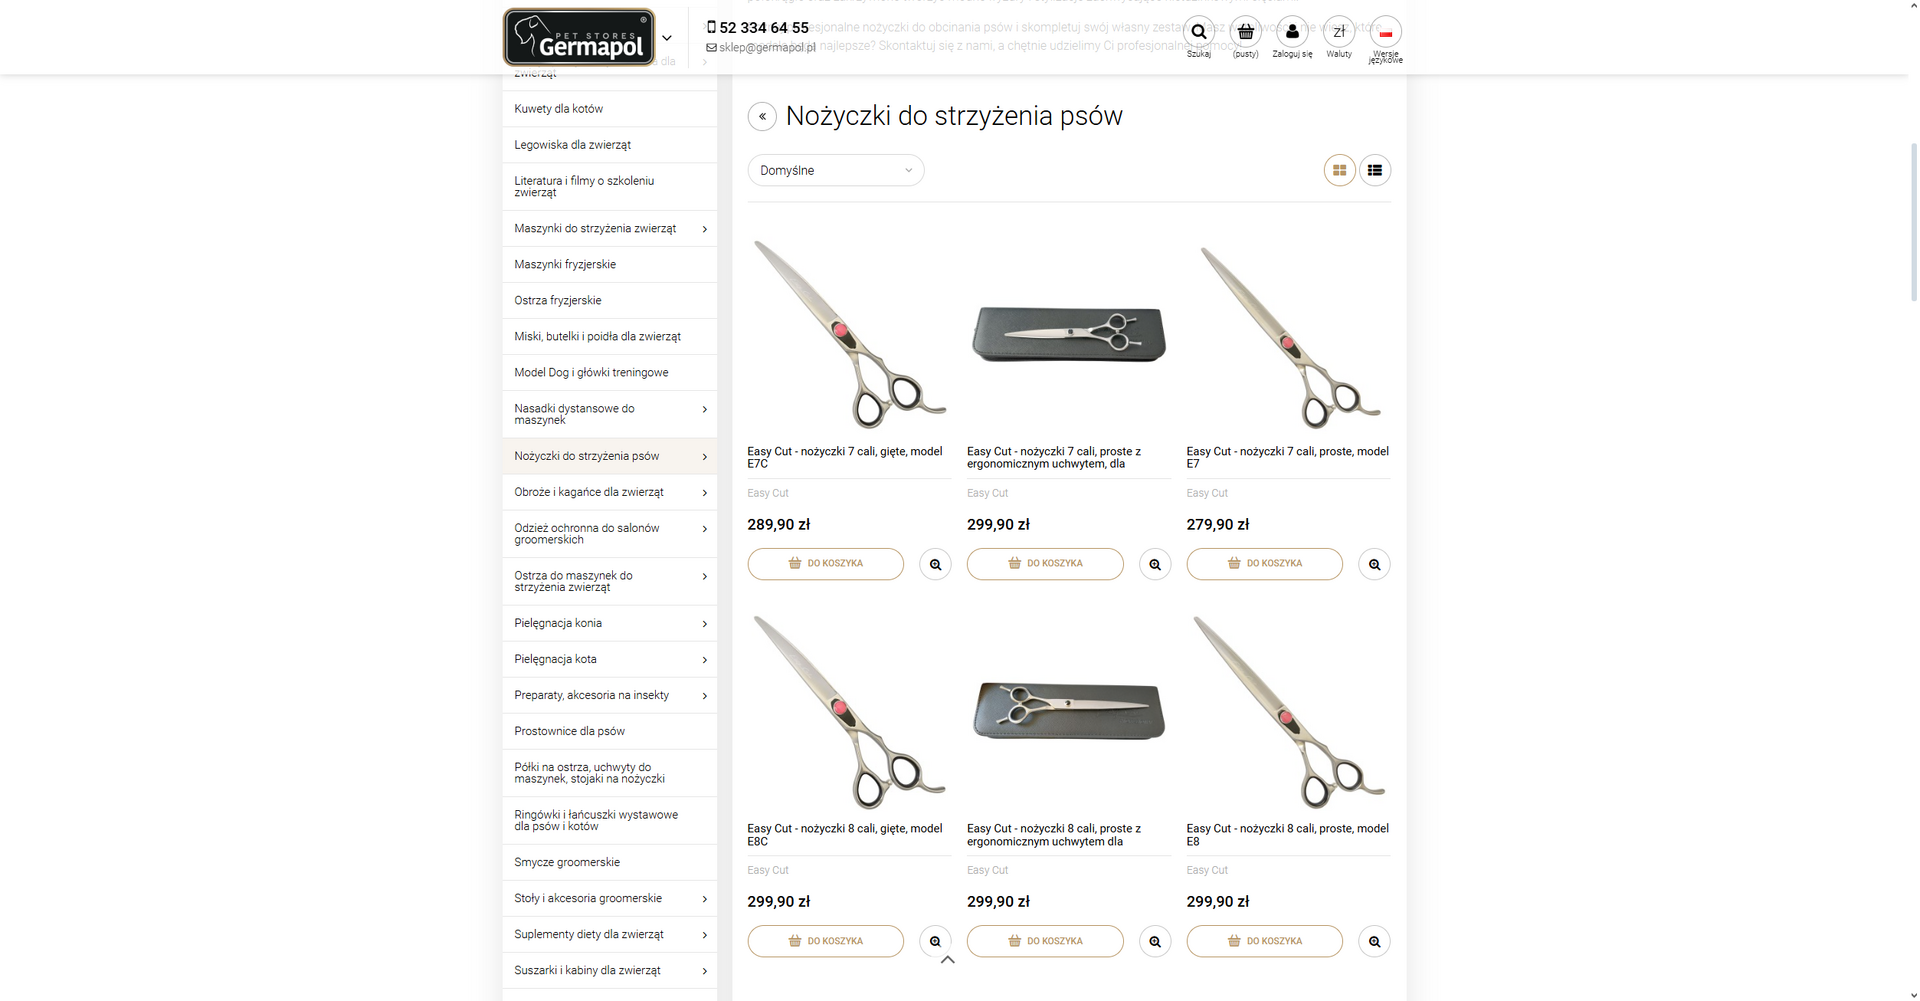
Task: Open language versions flag icon
Action: 1386,32
